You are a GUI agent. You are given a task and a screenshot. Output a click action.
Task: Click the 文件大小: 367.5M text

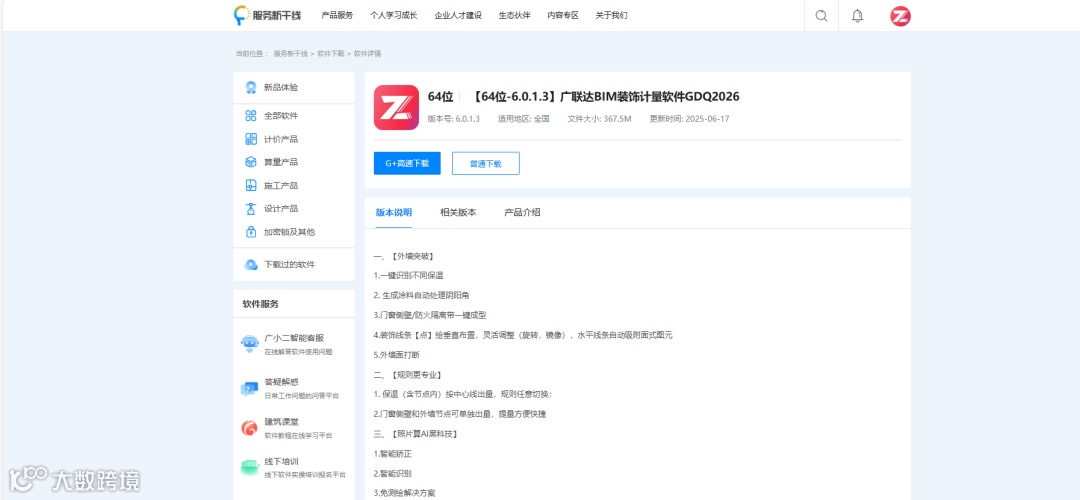(x=599, y=118)
